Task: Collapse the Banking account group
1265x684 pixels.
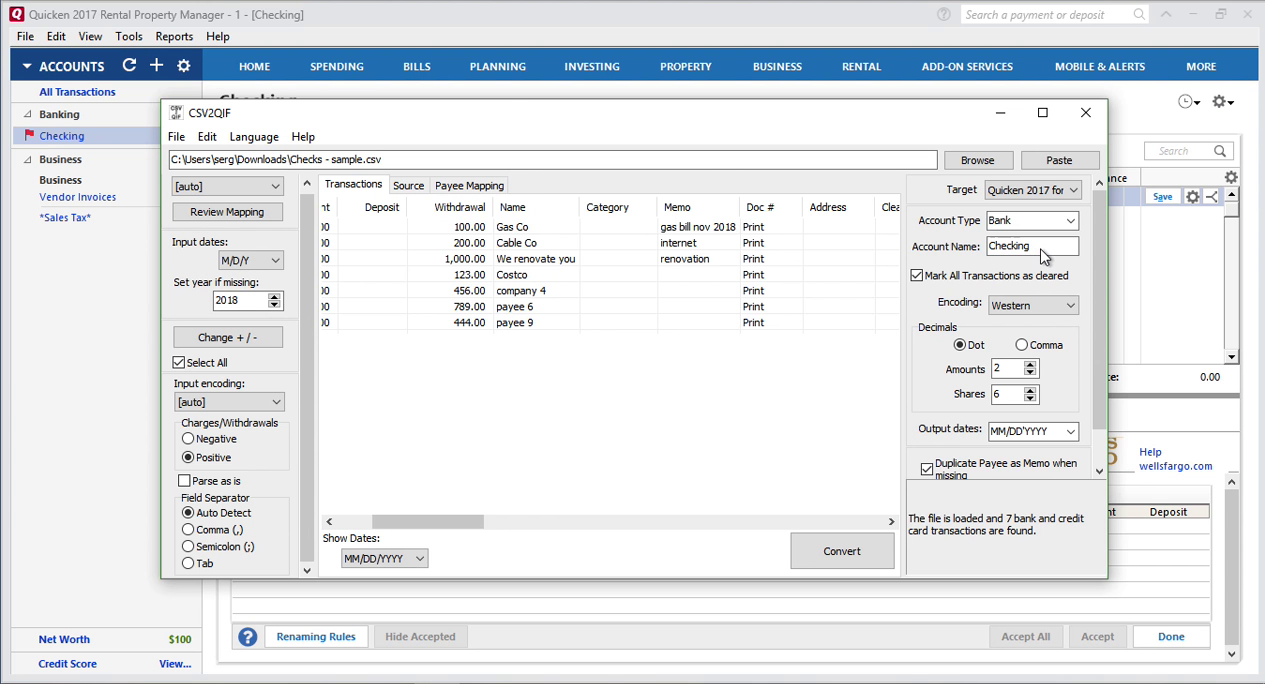Action: (27, 114)
